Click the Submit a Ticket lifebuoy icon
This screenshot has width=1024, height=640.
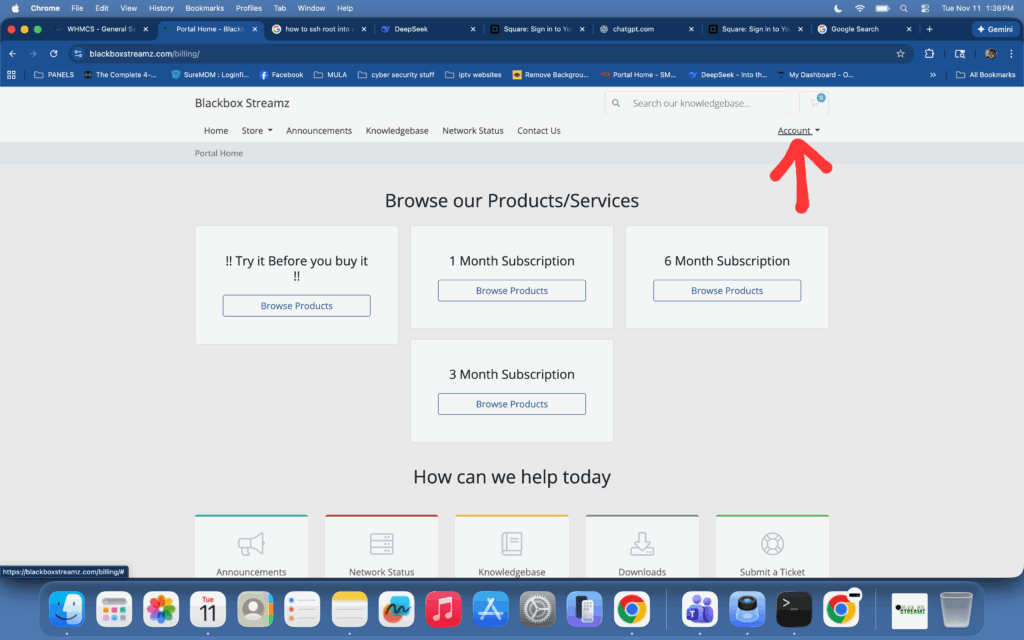772,544
